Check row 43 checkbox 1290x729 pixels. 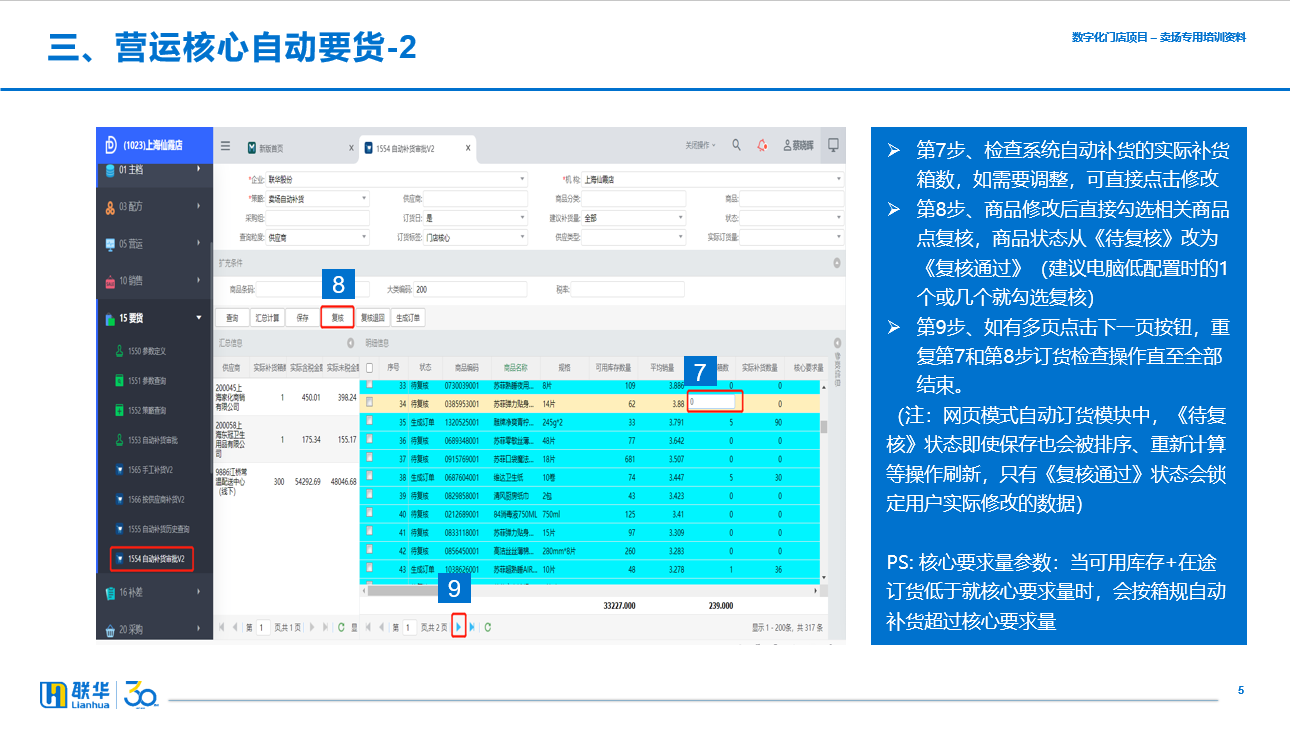coord(369,568)
